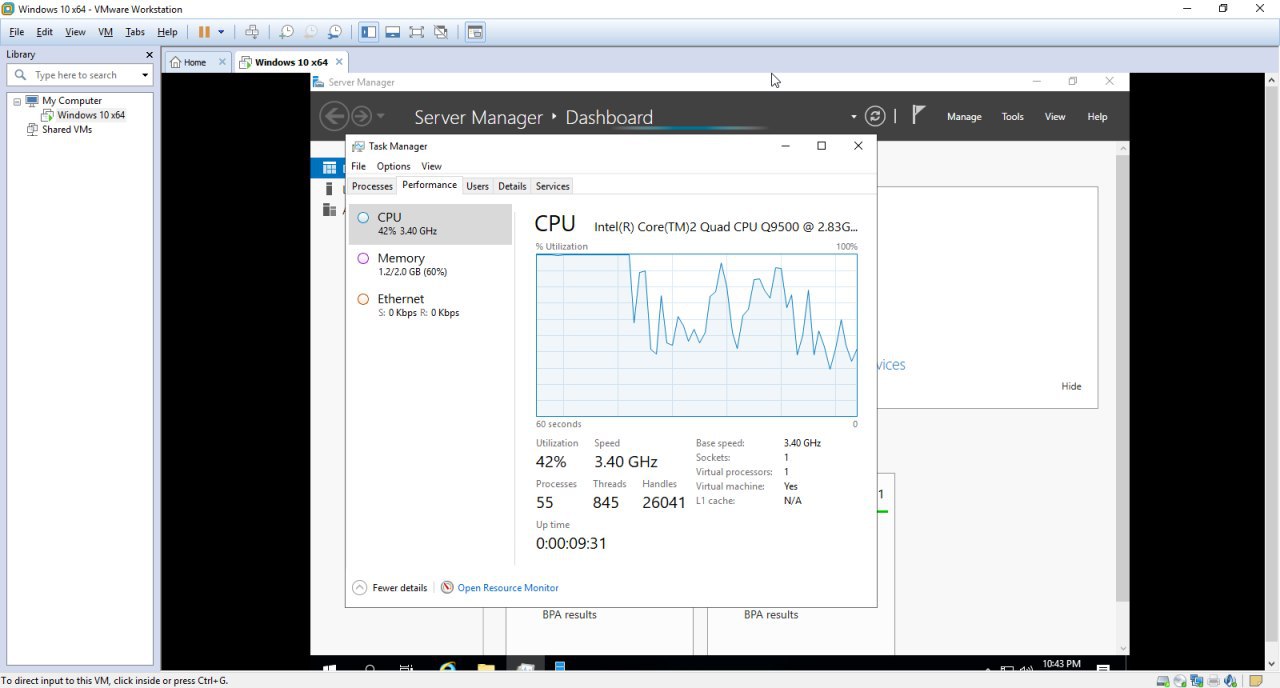This screenshot has height=688, width=1280.
Task: Switch to the Processes tab
Action: point(372,186)
